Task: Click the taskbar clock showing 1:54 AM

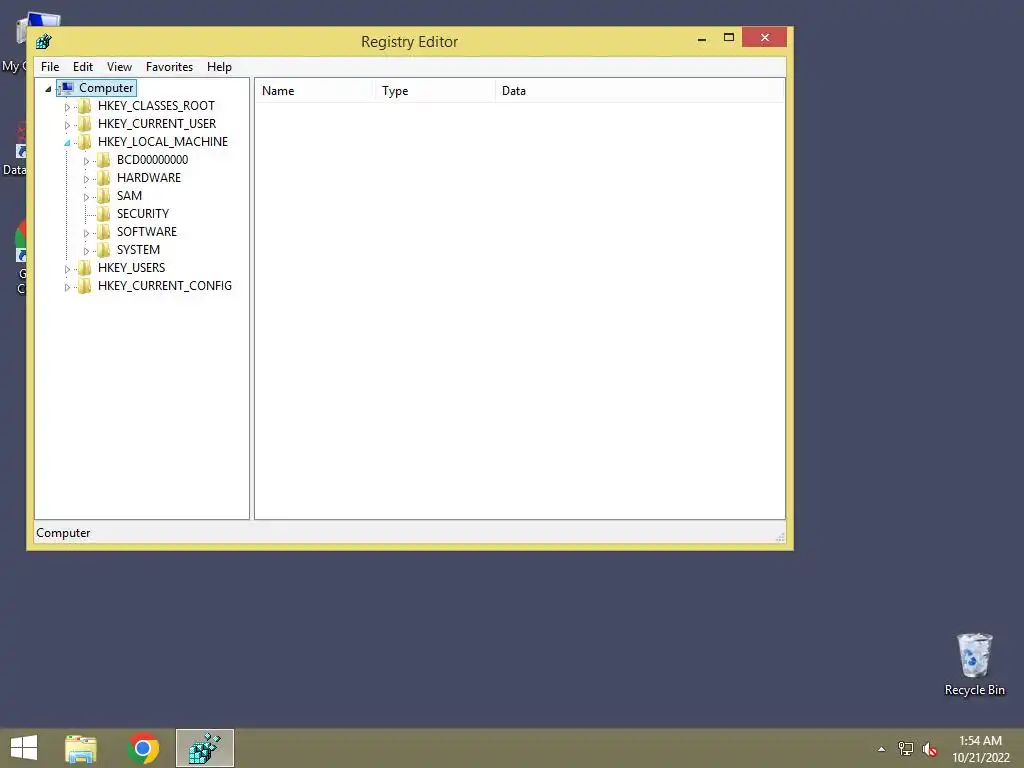Action: click(980, 749)
